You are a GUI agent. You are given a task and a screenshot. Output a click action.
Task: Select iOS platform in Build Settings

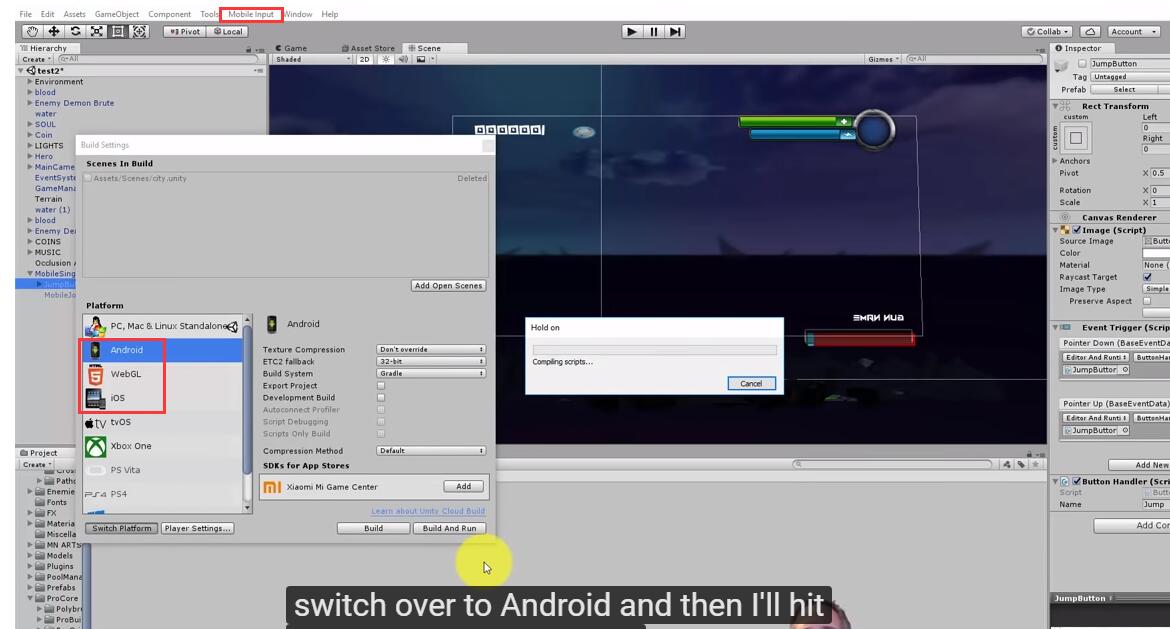tap(163, 398)
